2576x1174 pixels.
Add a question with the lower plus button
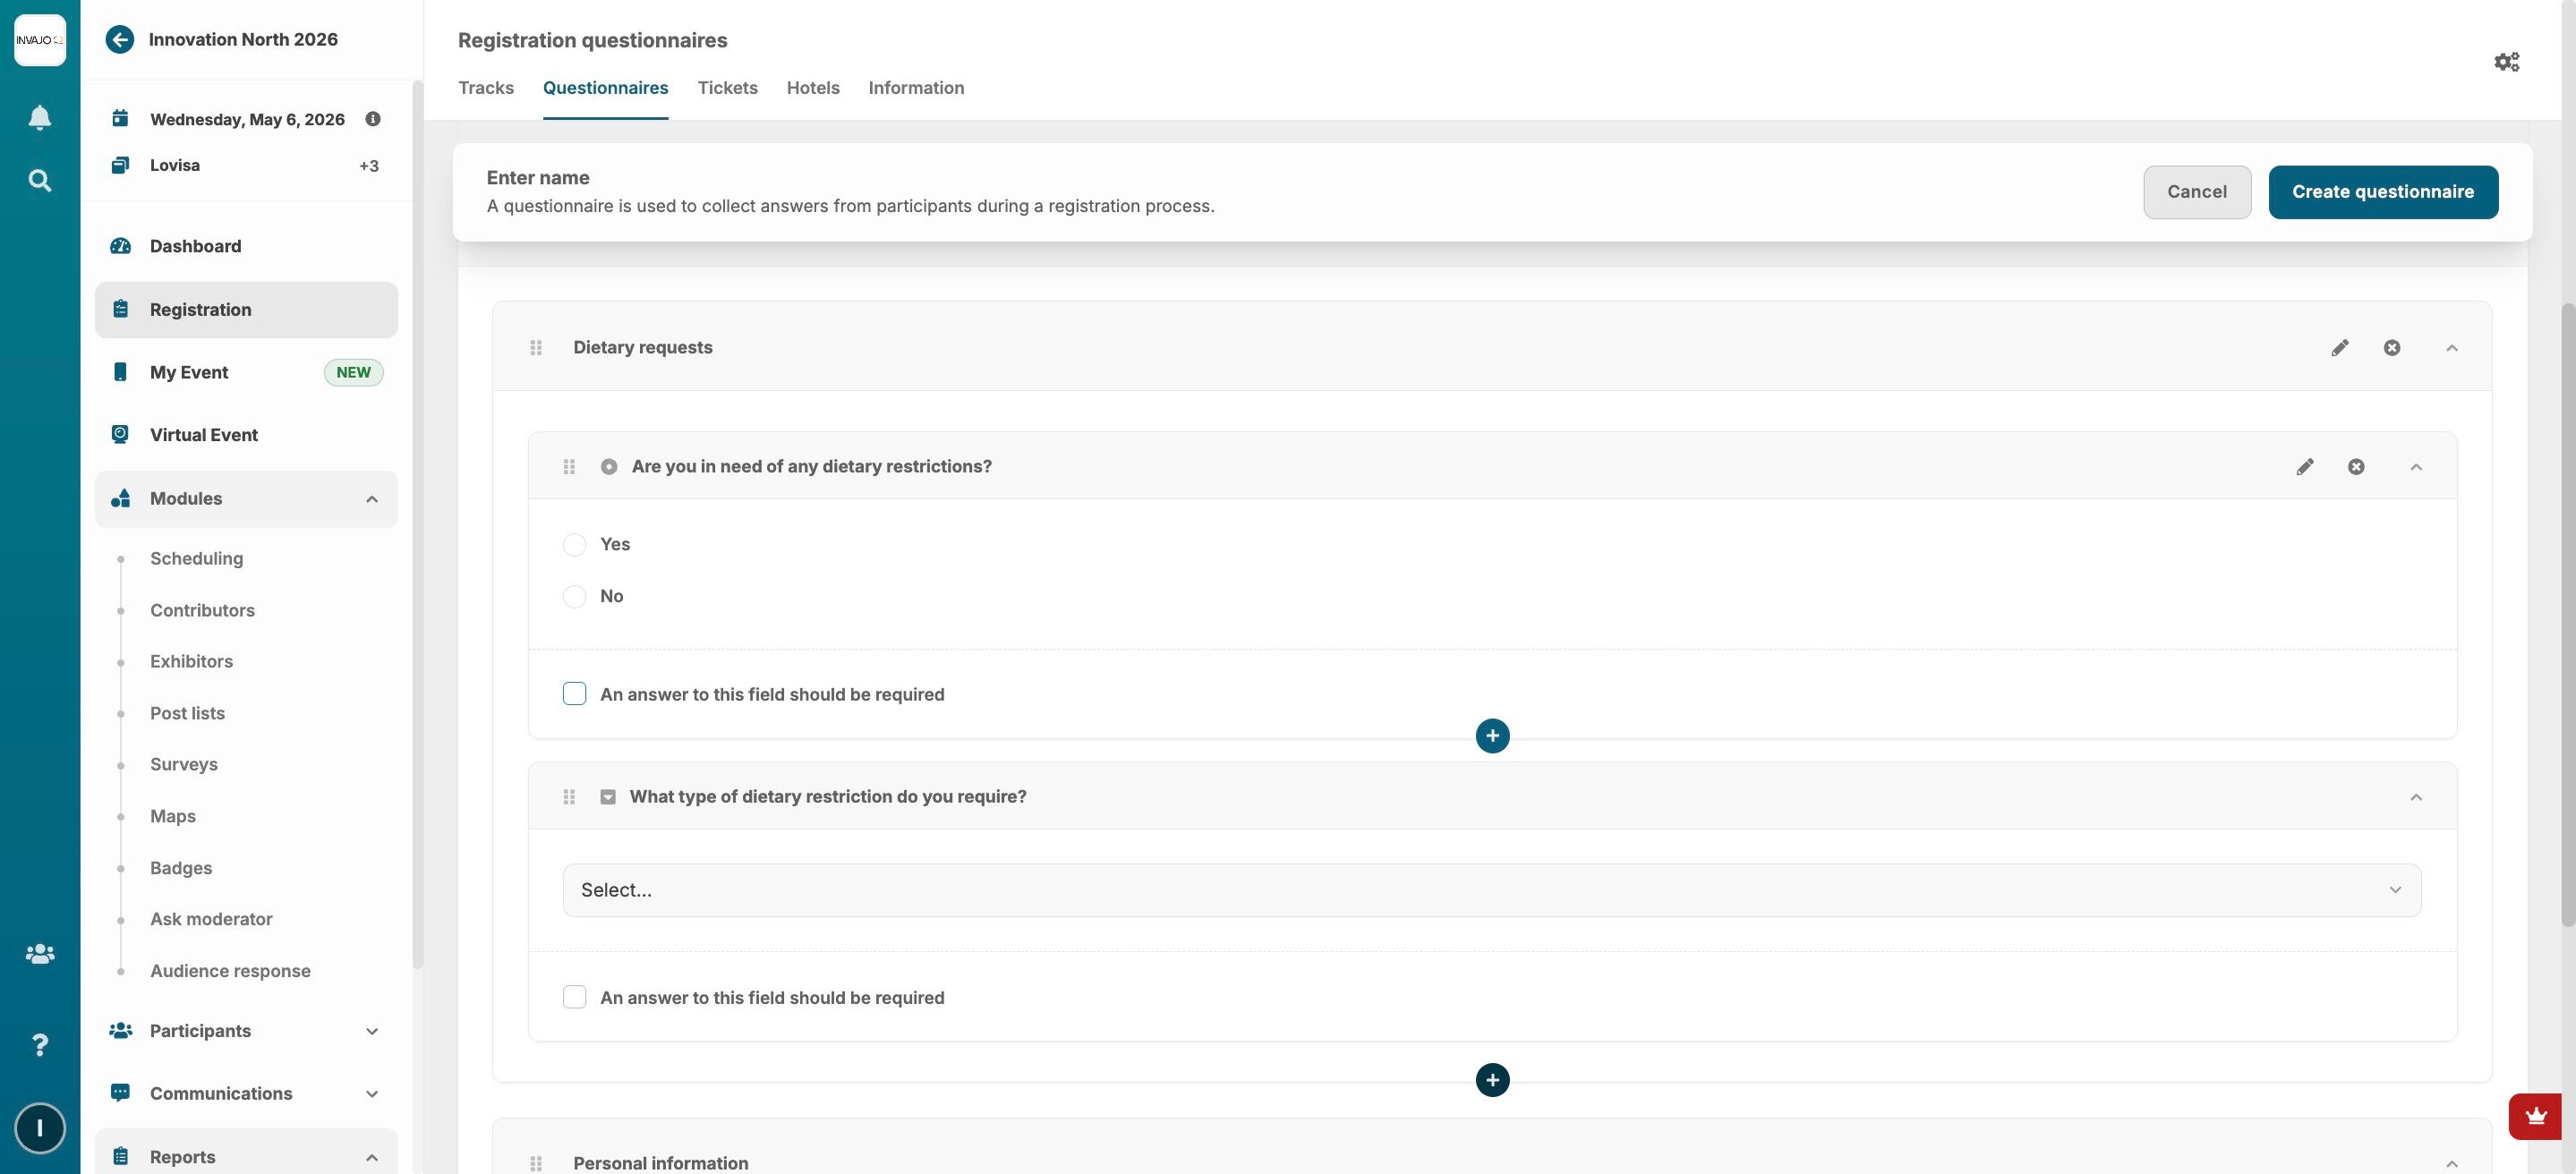point(1492,1080)
